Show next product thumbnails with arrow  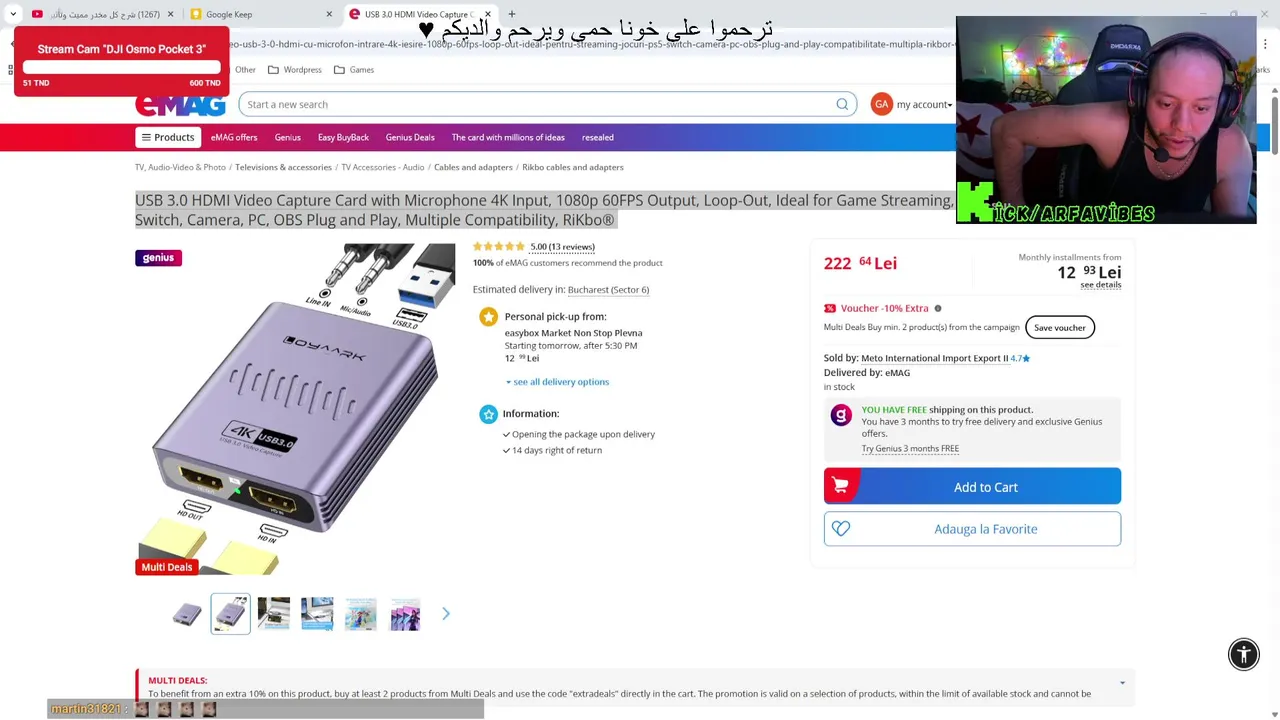[446, 614]
